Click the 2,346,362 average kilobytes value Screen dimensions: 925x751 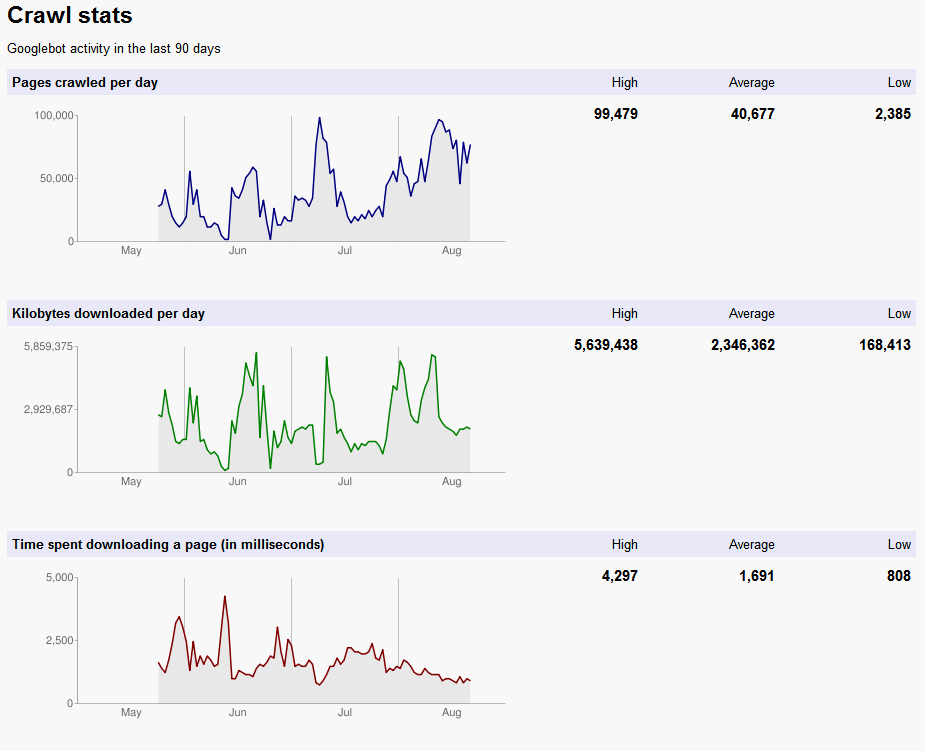(x=742, y=345)
